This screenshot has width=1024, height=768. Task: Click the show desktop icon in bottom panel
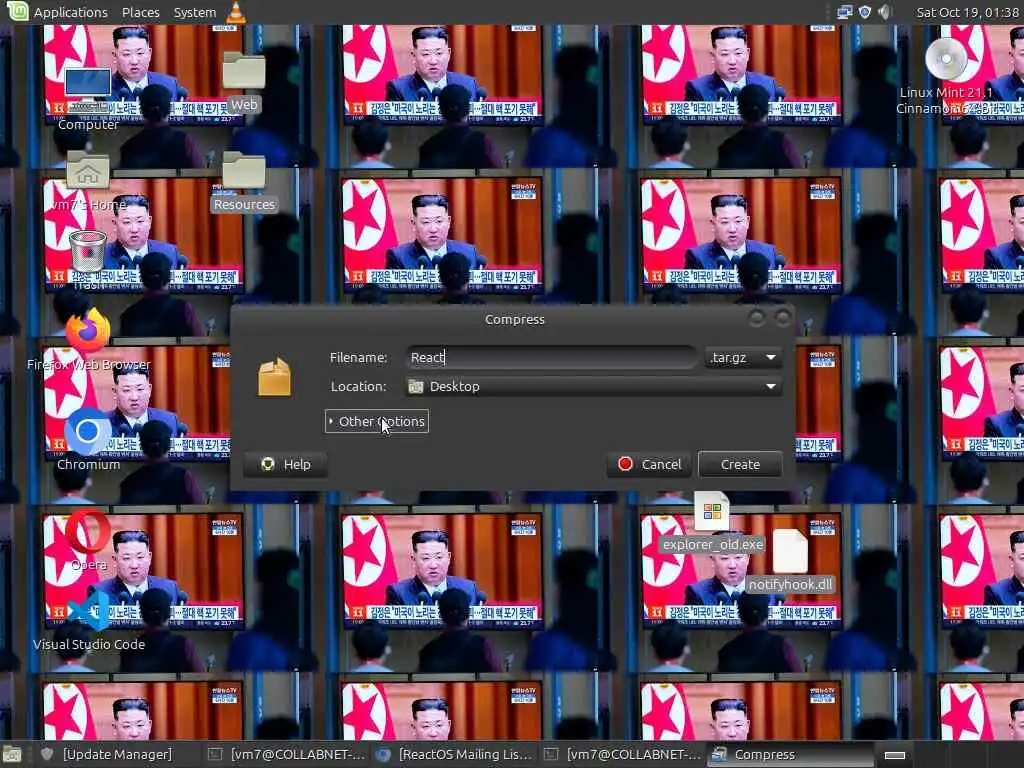pyautogui.click(x=13, y=755)
